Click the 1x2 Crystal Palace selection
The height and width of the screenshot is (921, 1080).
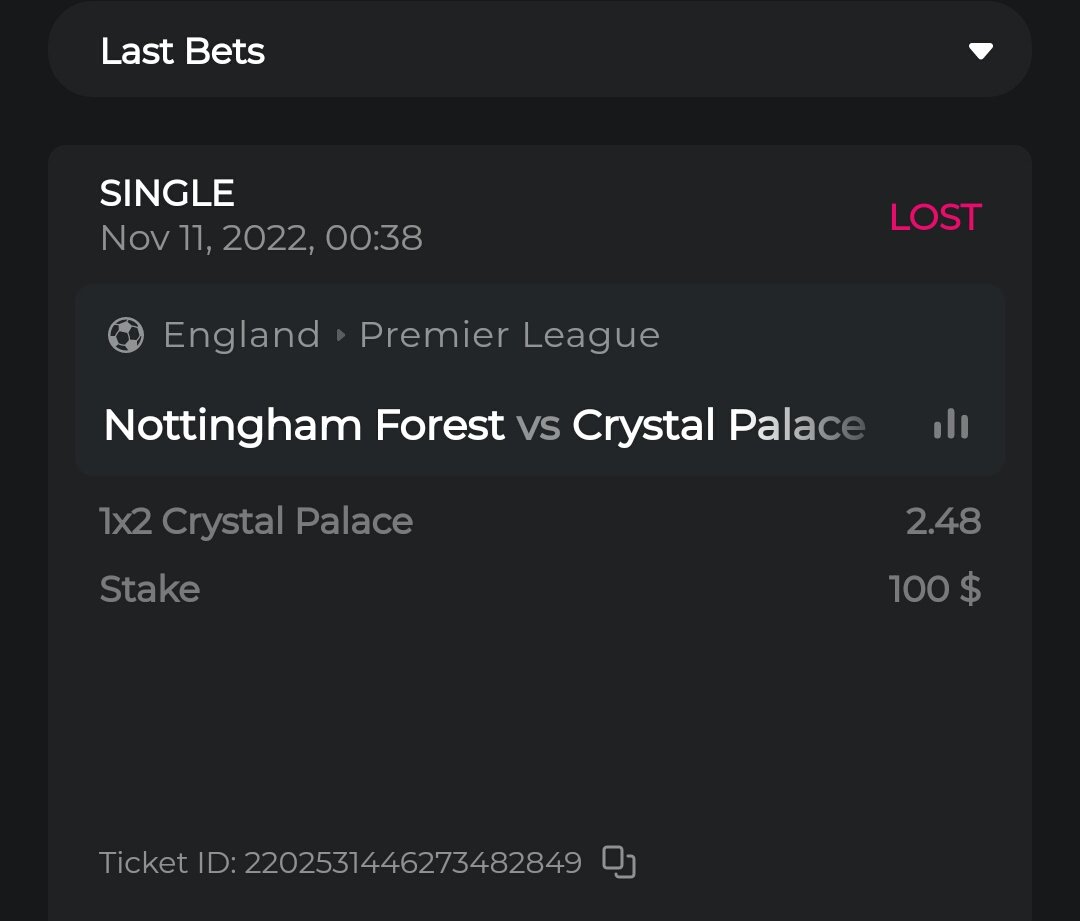point(256,521)
